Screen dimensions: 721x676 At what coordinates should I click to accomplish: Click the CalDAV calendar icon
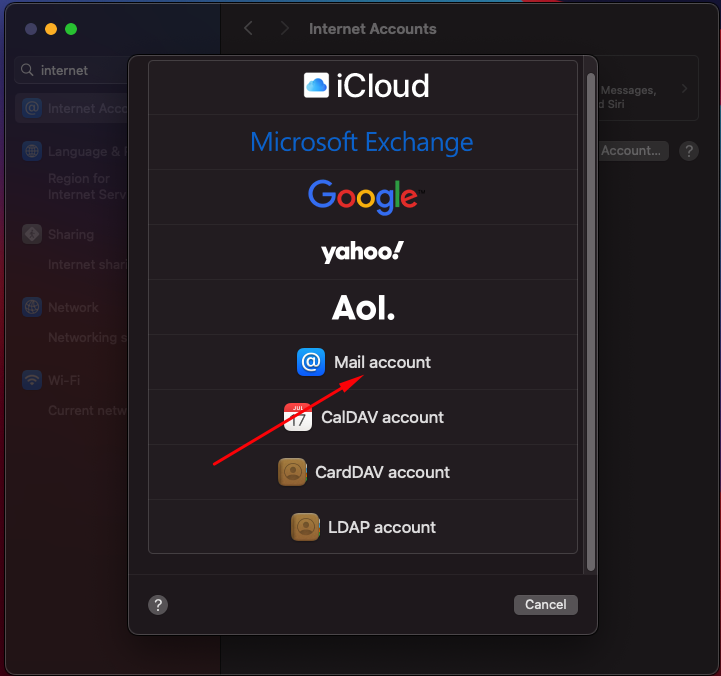point(298,417)
